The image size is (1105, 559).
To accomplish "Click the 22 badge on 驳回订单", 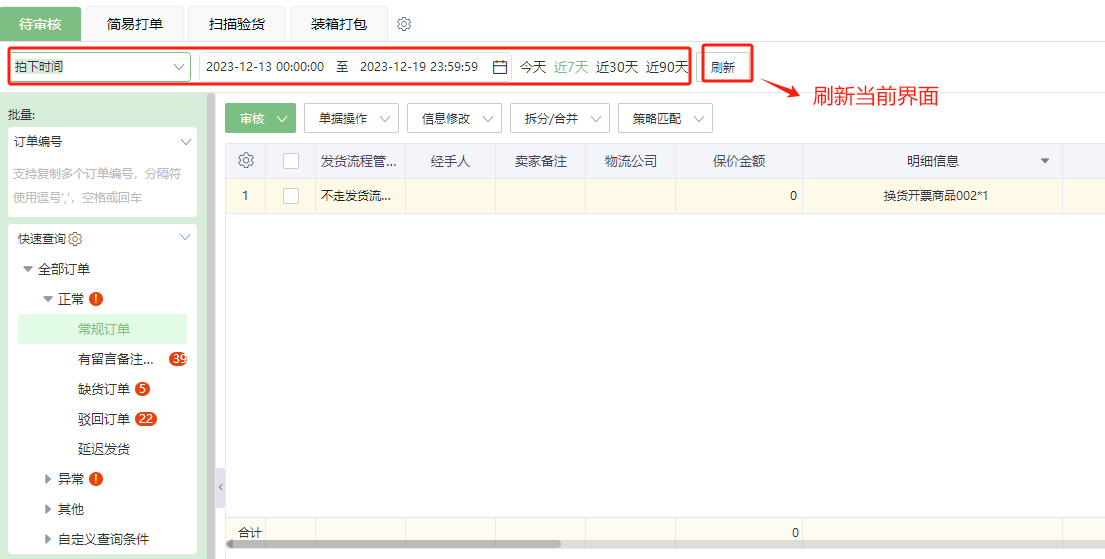I will 146,419.
